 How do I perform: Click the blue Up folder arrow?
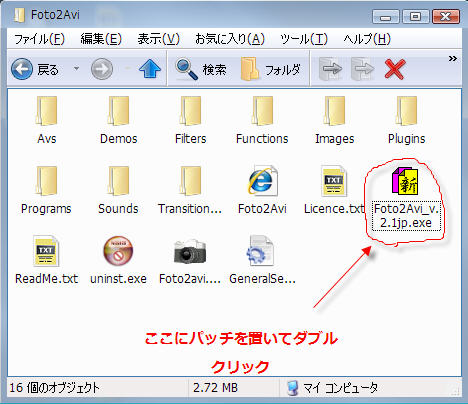pyautogui.click(x=150, y=69)
